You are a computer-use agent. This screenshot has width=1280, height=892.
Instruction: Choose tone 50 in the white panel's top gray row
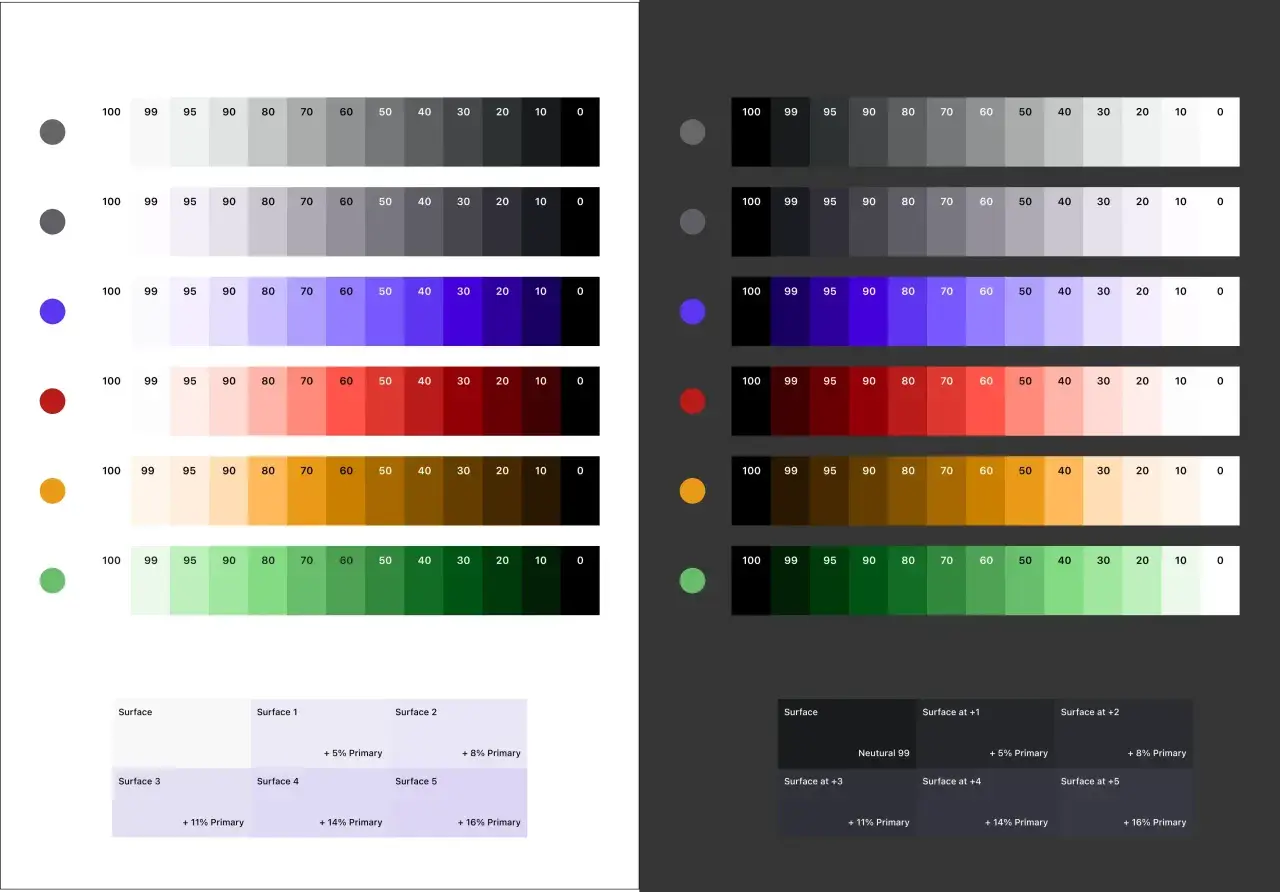[x=385, y=132]
